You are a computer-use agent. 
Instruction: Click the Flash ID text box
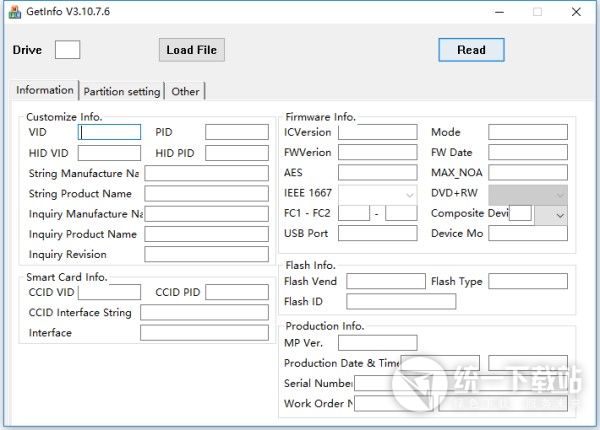tap(400, 301)
